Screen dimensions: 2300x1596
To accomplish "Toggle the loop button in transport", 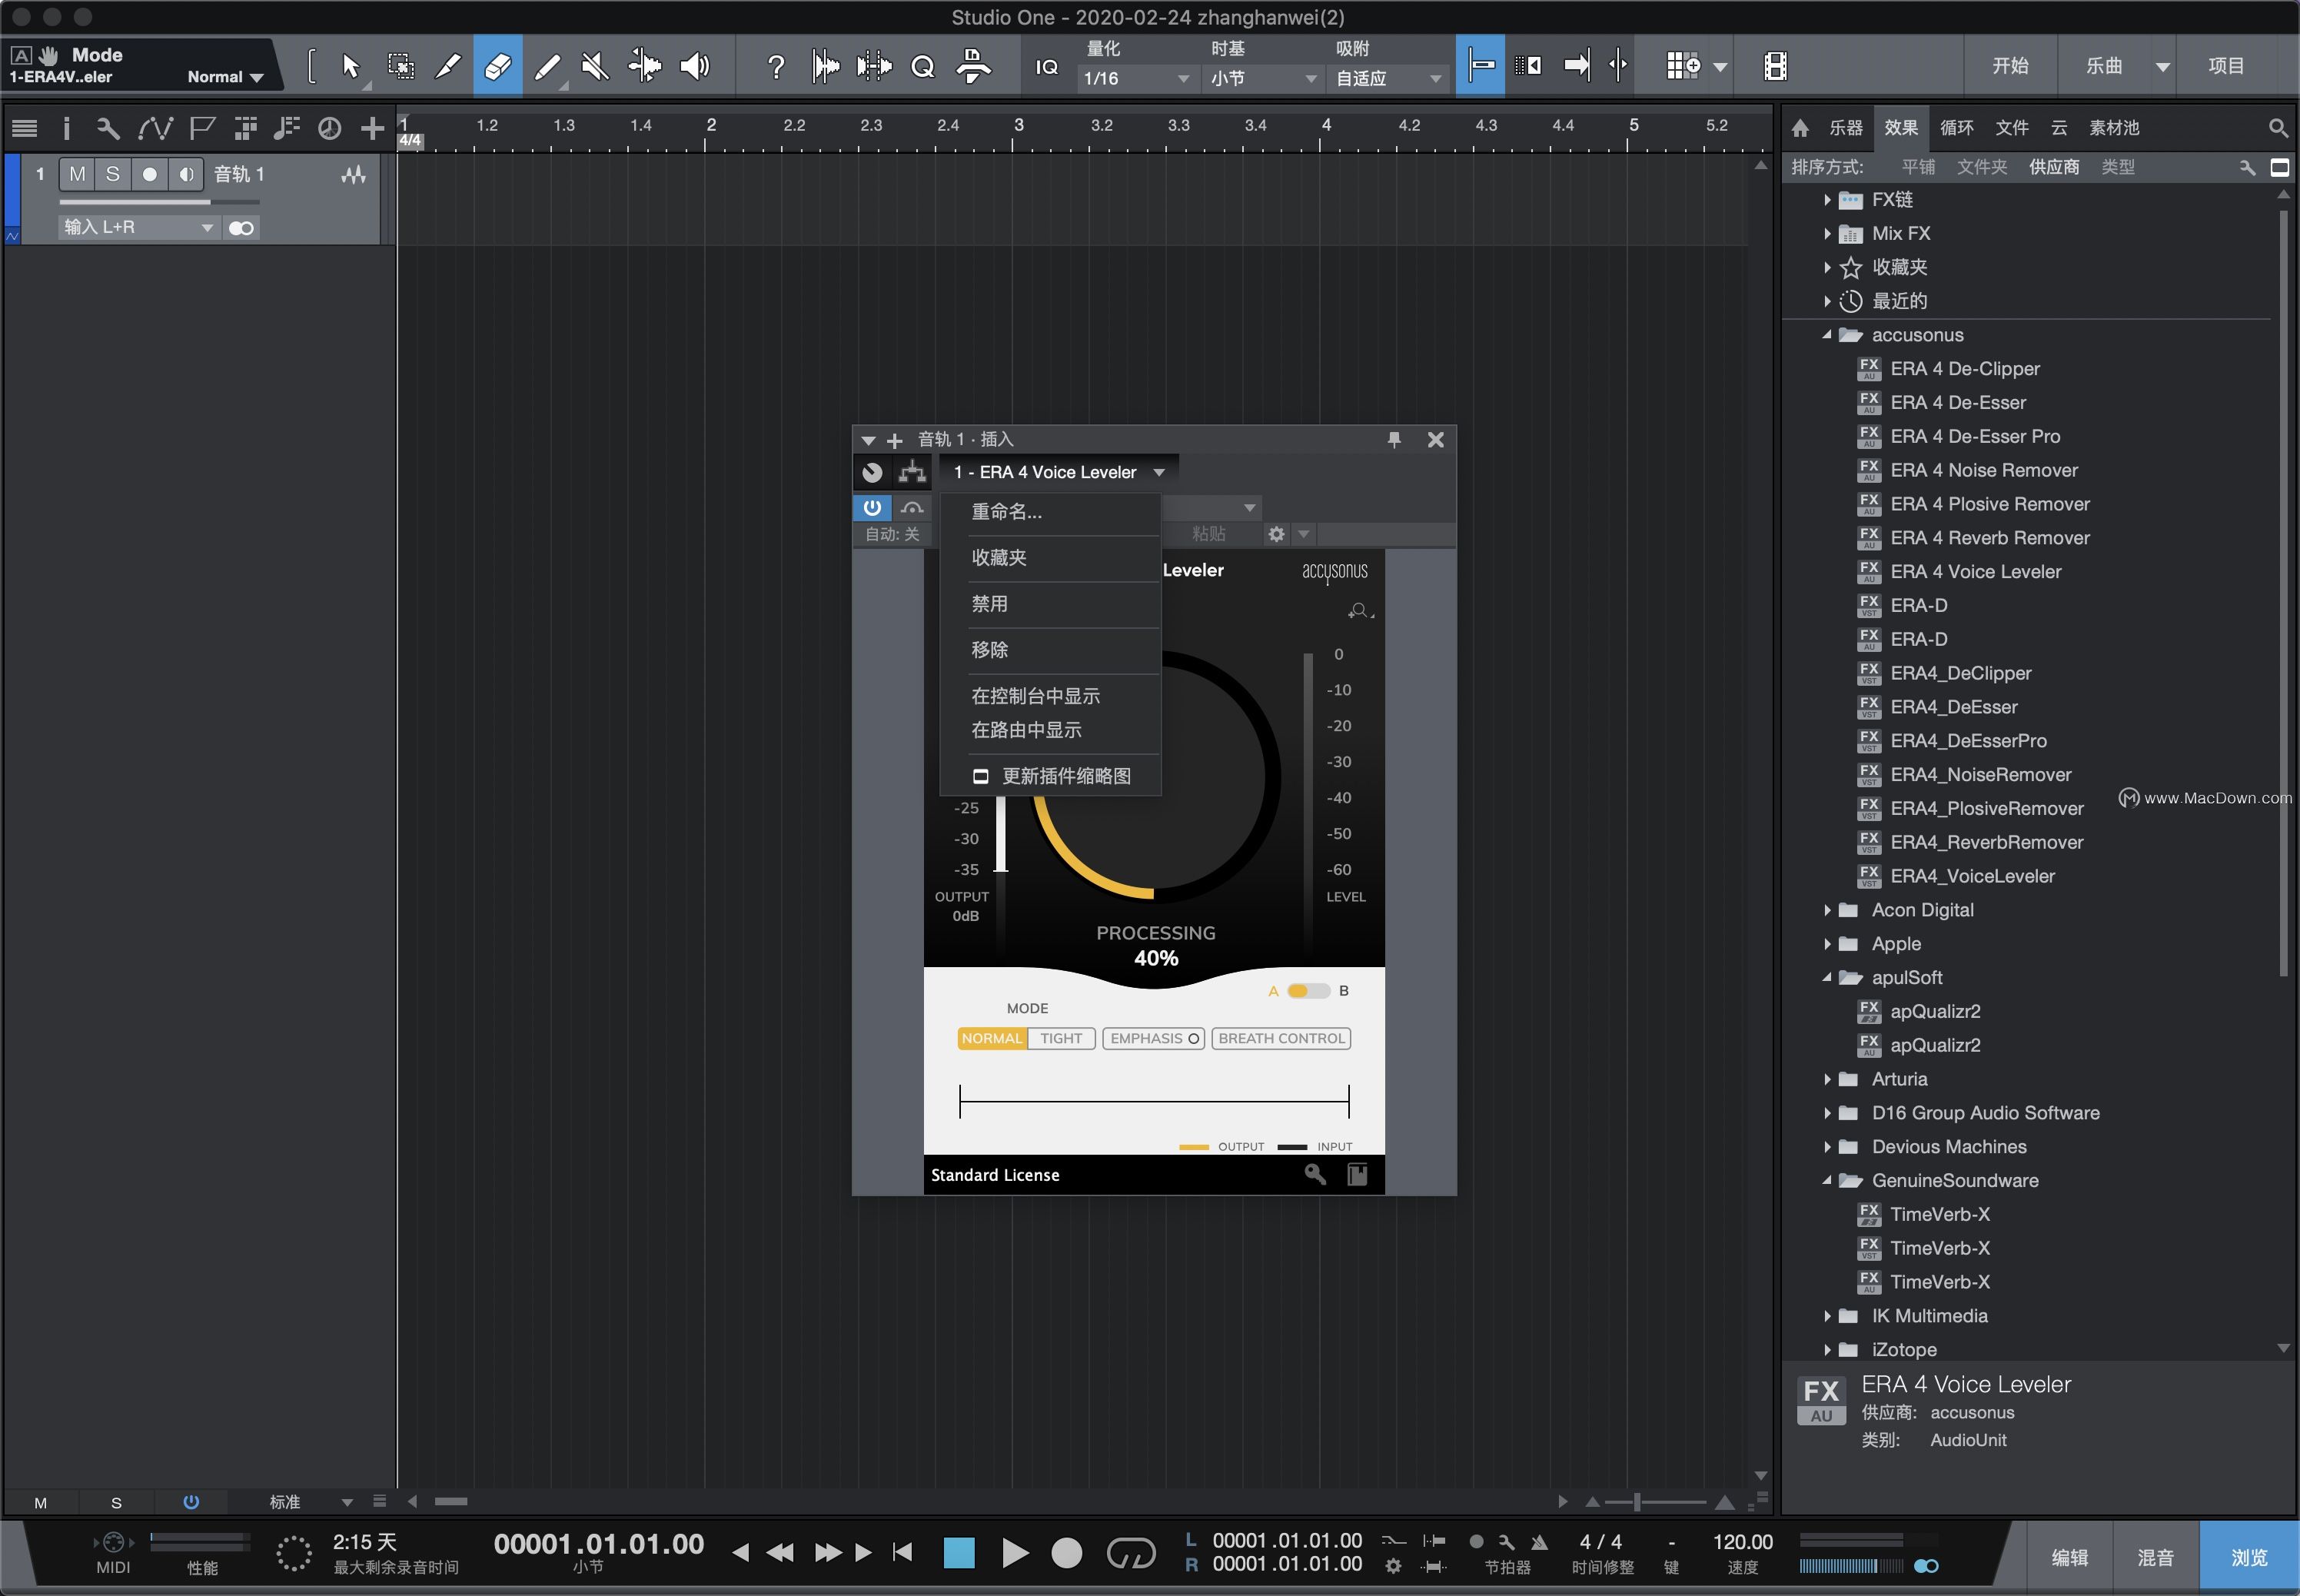I will 1130,1552.
